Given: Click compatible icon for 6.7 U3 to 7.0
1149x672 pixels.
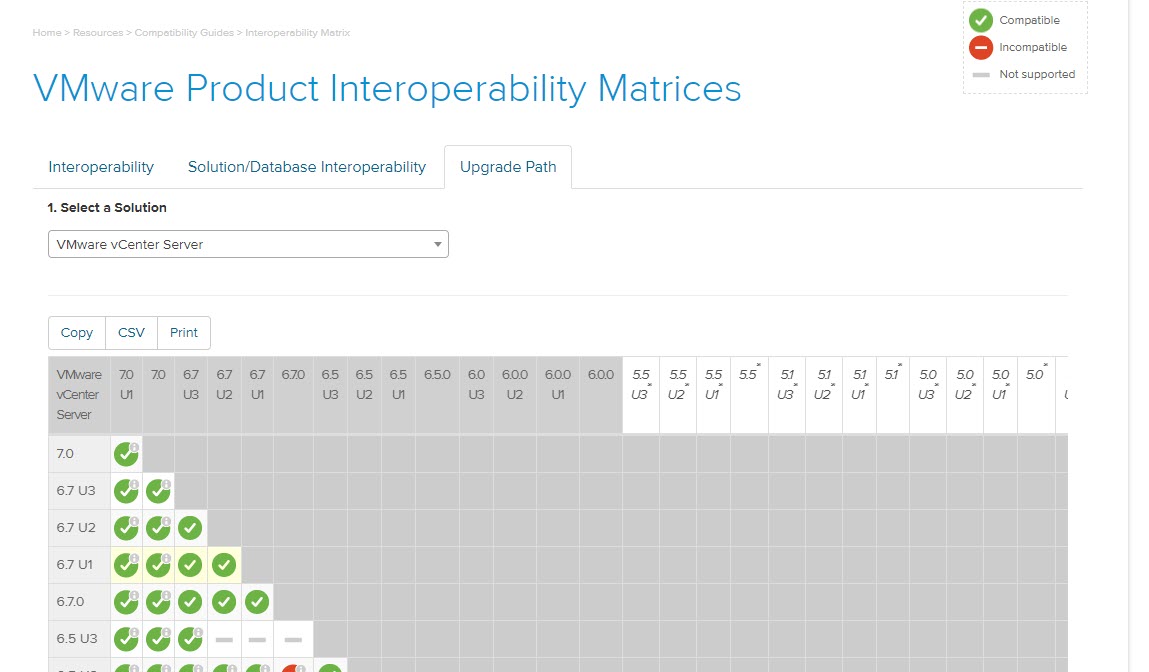Looking at the screenshot, I should point(158,491).
